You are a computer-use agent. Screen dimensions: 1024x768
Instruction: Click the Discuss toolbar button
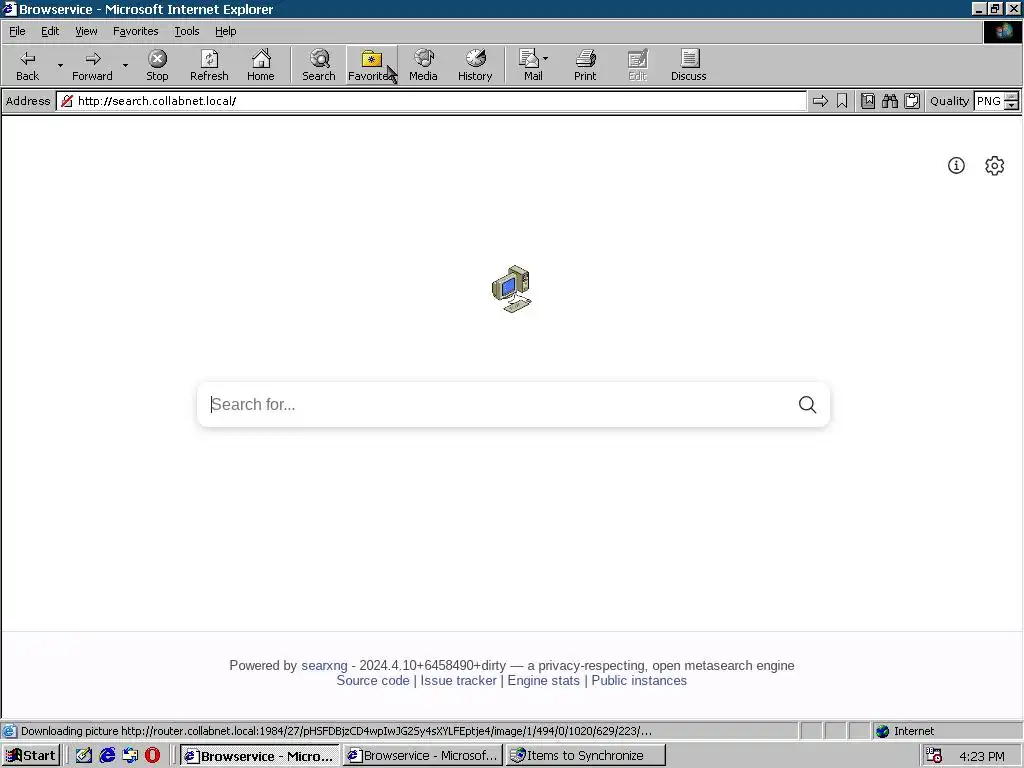click(688, 65)
